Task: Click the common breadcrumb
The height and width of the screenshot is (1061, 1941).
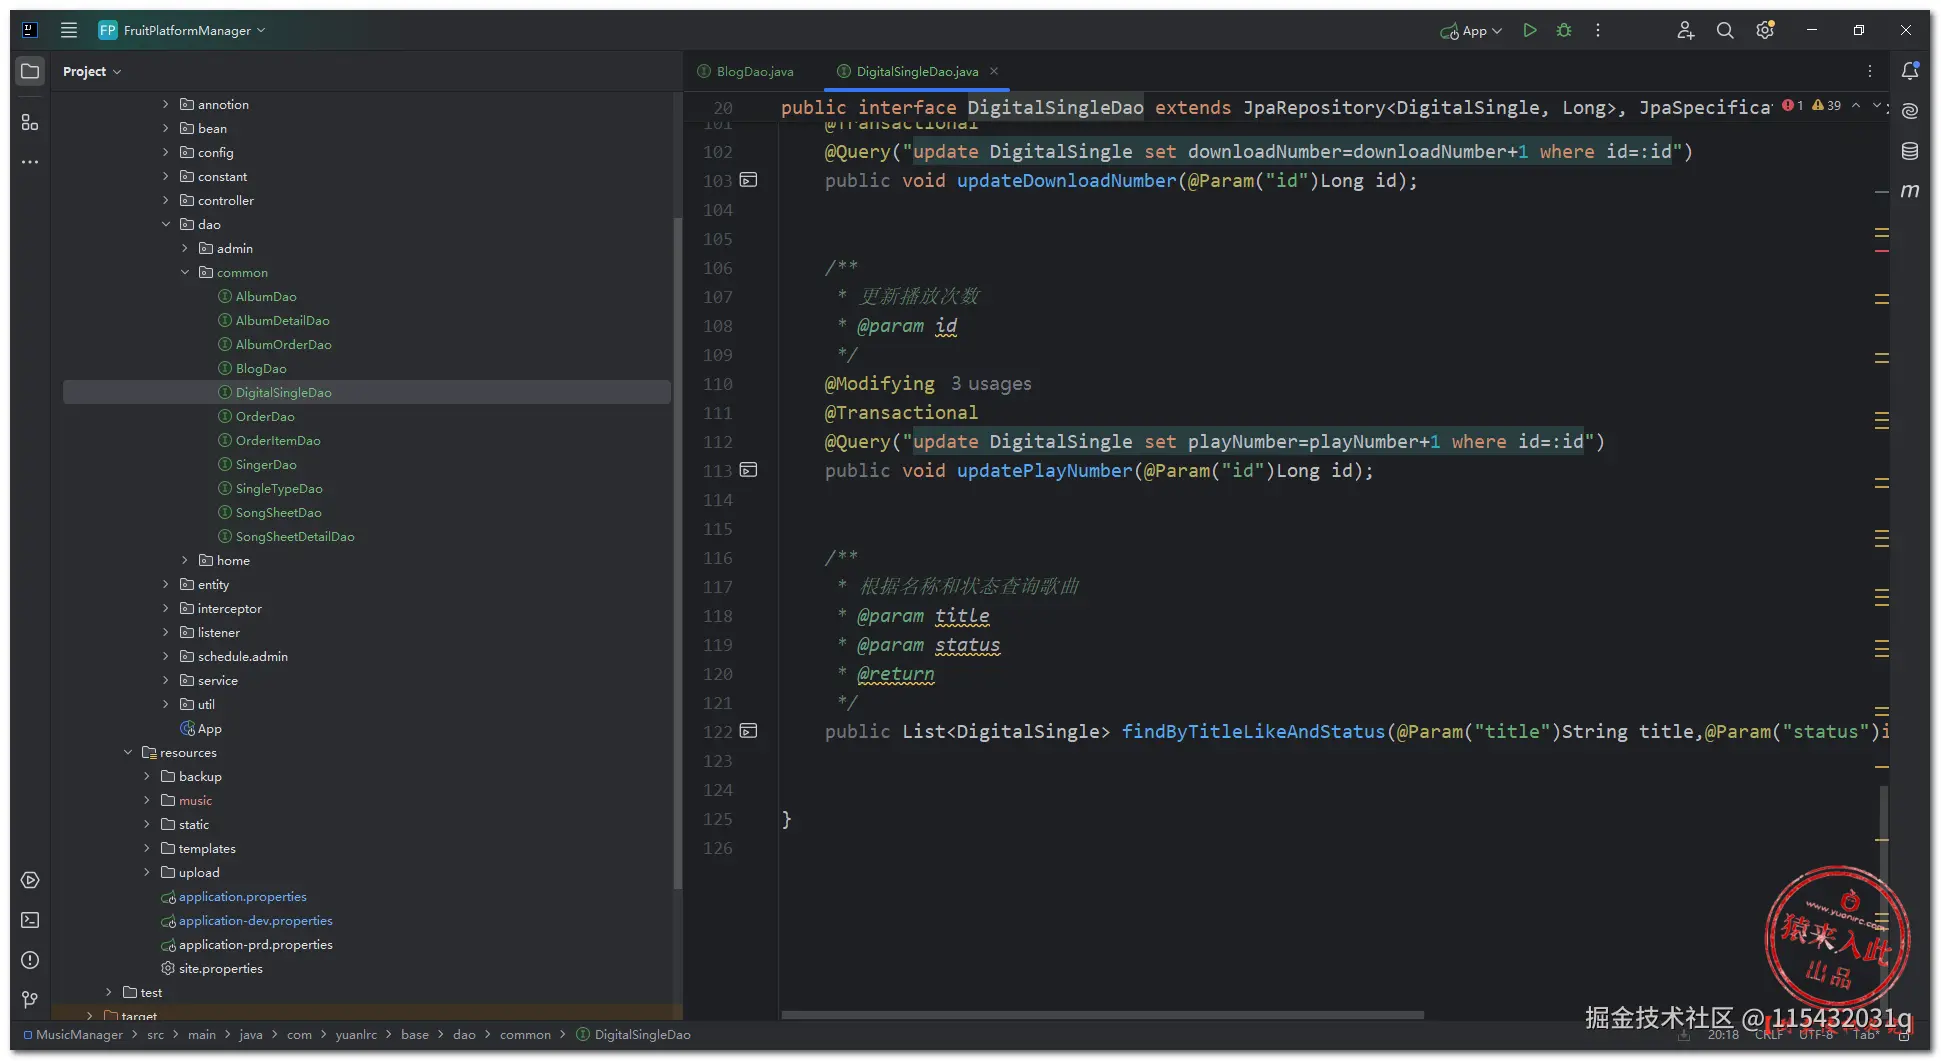Action: tap(525, 1034)
